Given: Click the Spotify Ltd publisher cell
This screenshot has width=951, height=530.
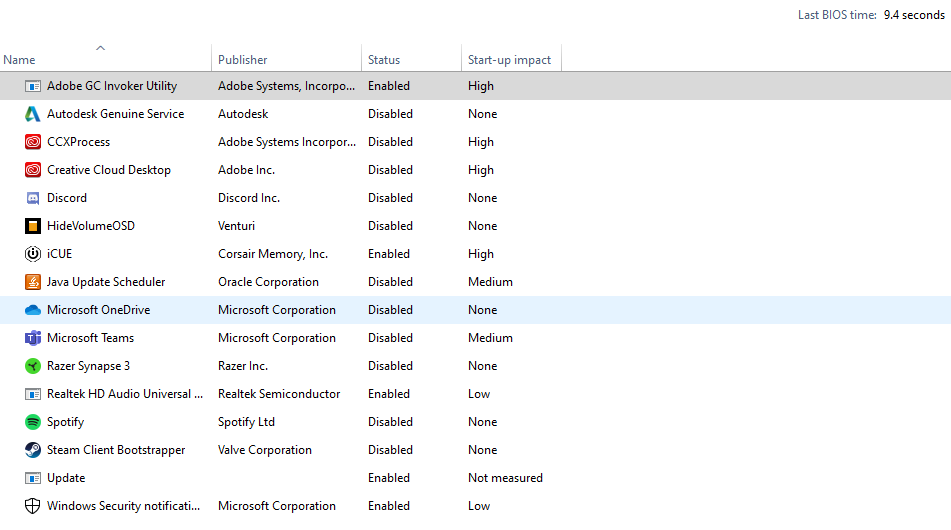Looking at the screenshot, I should coord(246,422).
